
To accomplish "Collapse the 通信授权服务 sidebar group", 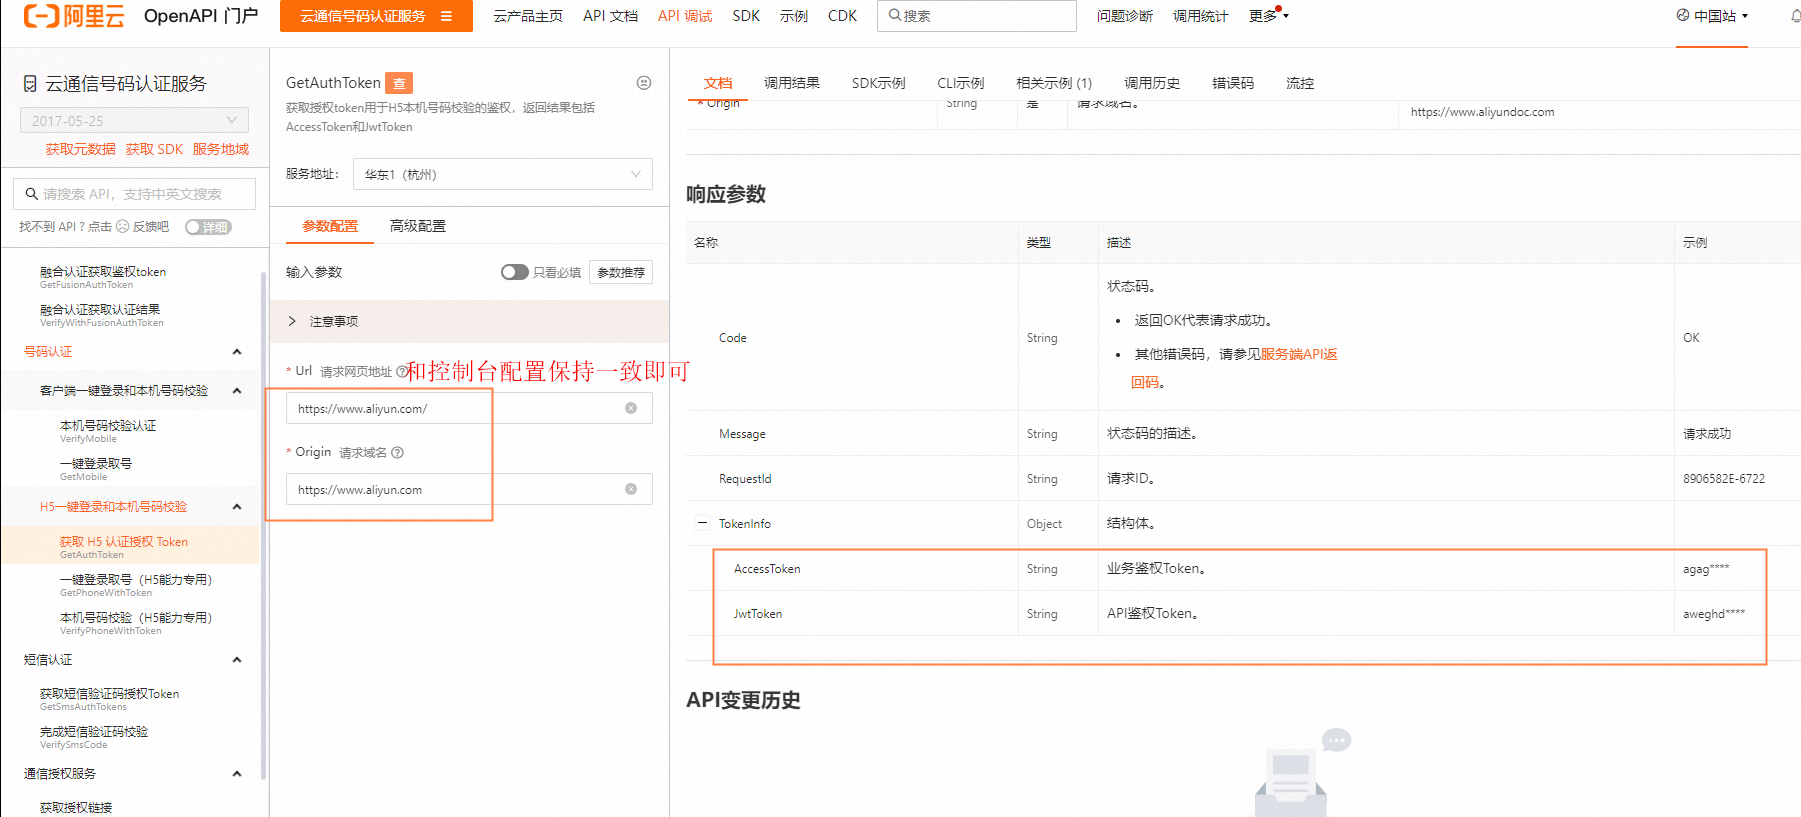I will point(237,774).
